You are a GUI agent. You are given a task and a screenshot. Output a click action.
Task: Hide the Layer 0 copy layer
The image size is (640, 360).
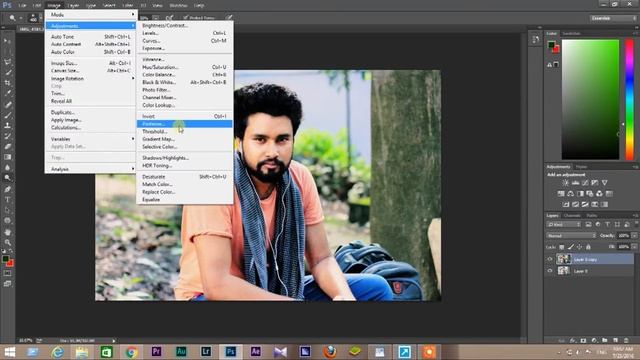(550, 259)
